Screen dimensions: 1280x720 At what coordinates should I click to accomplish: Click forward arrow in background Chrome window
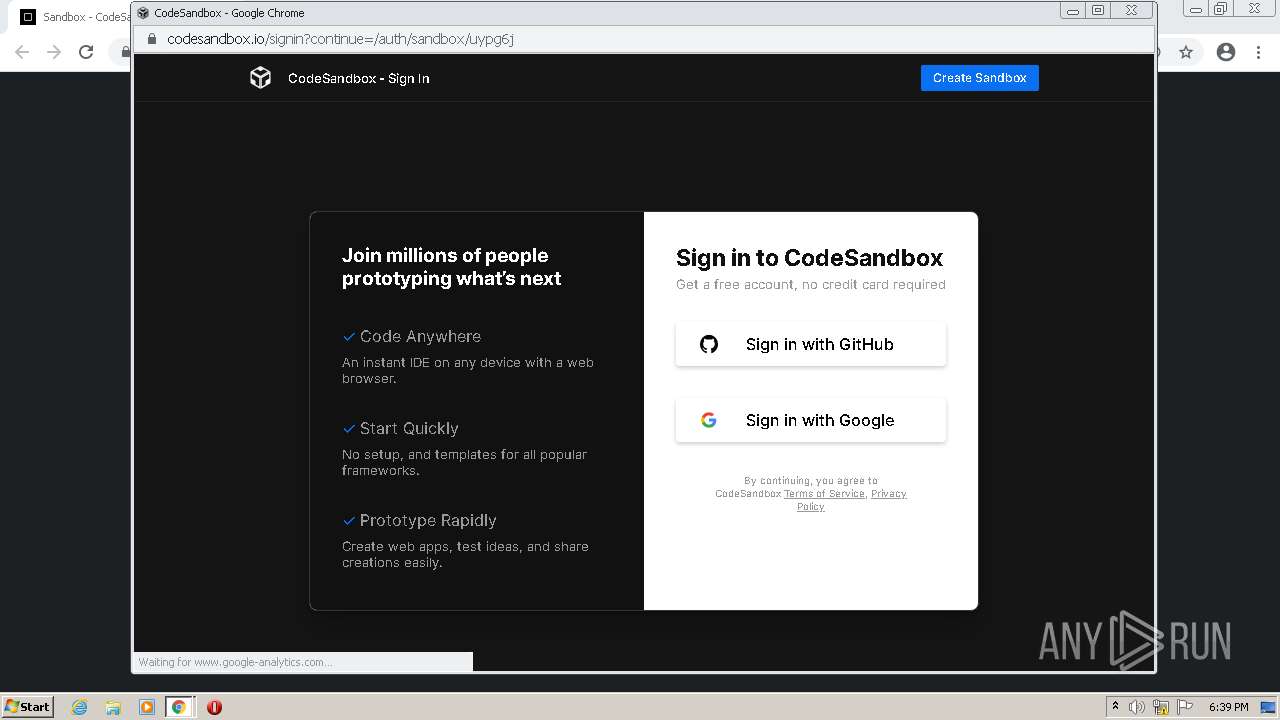pyautogui.click(x=54, y=52)
